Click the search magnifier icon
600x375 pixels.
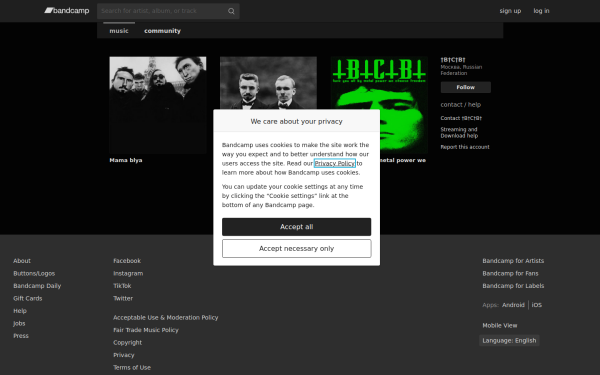pyautogui.click(x=231, y=11)
